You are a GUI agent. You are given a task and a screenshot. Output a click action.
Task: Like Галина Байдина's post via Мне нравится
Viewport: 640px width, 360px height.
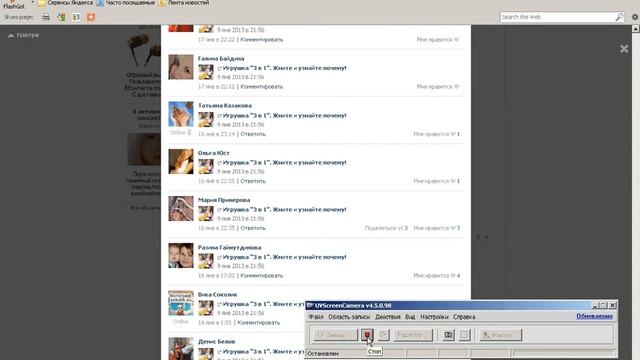pyautogui.click(x=438, y=87)
